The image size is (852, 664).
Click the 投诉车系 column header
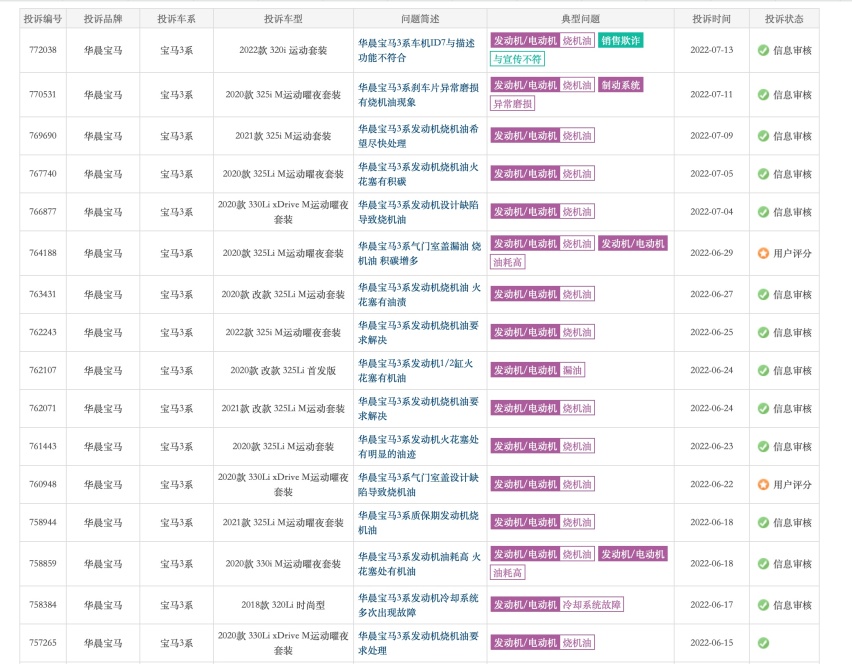click(177, 19)
